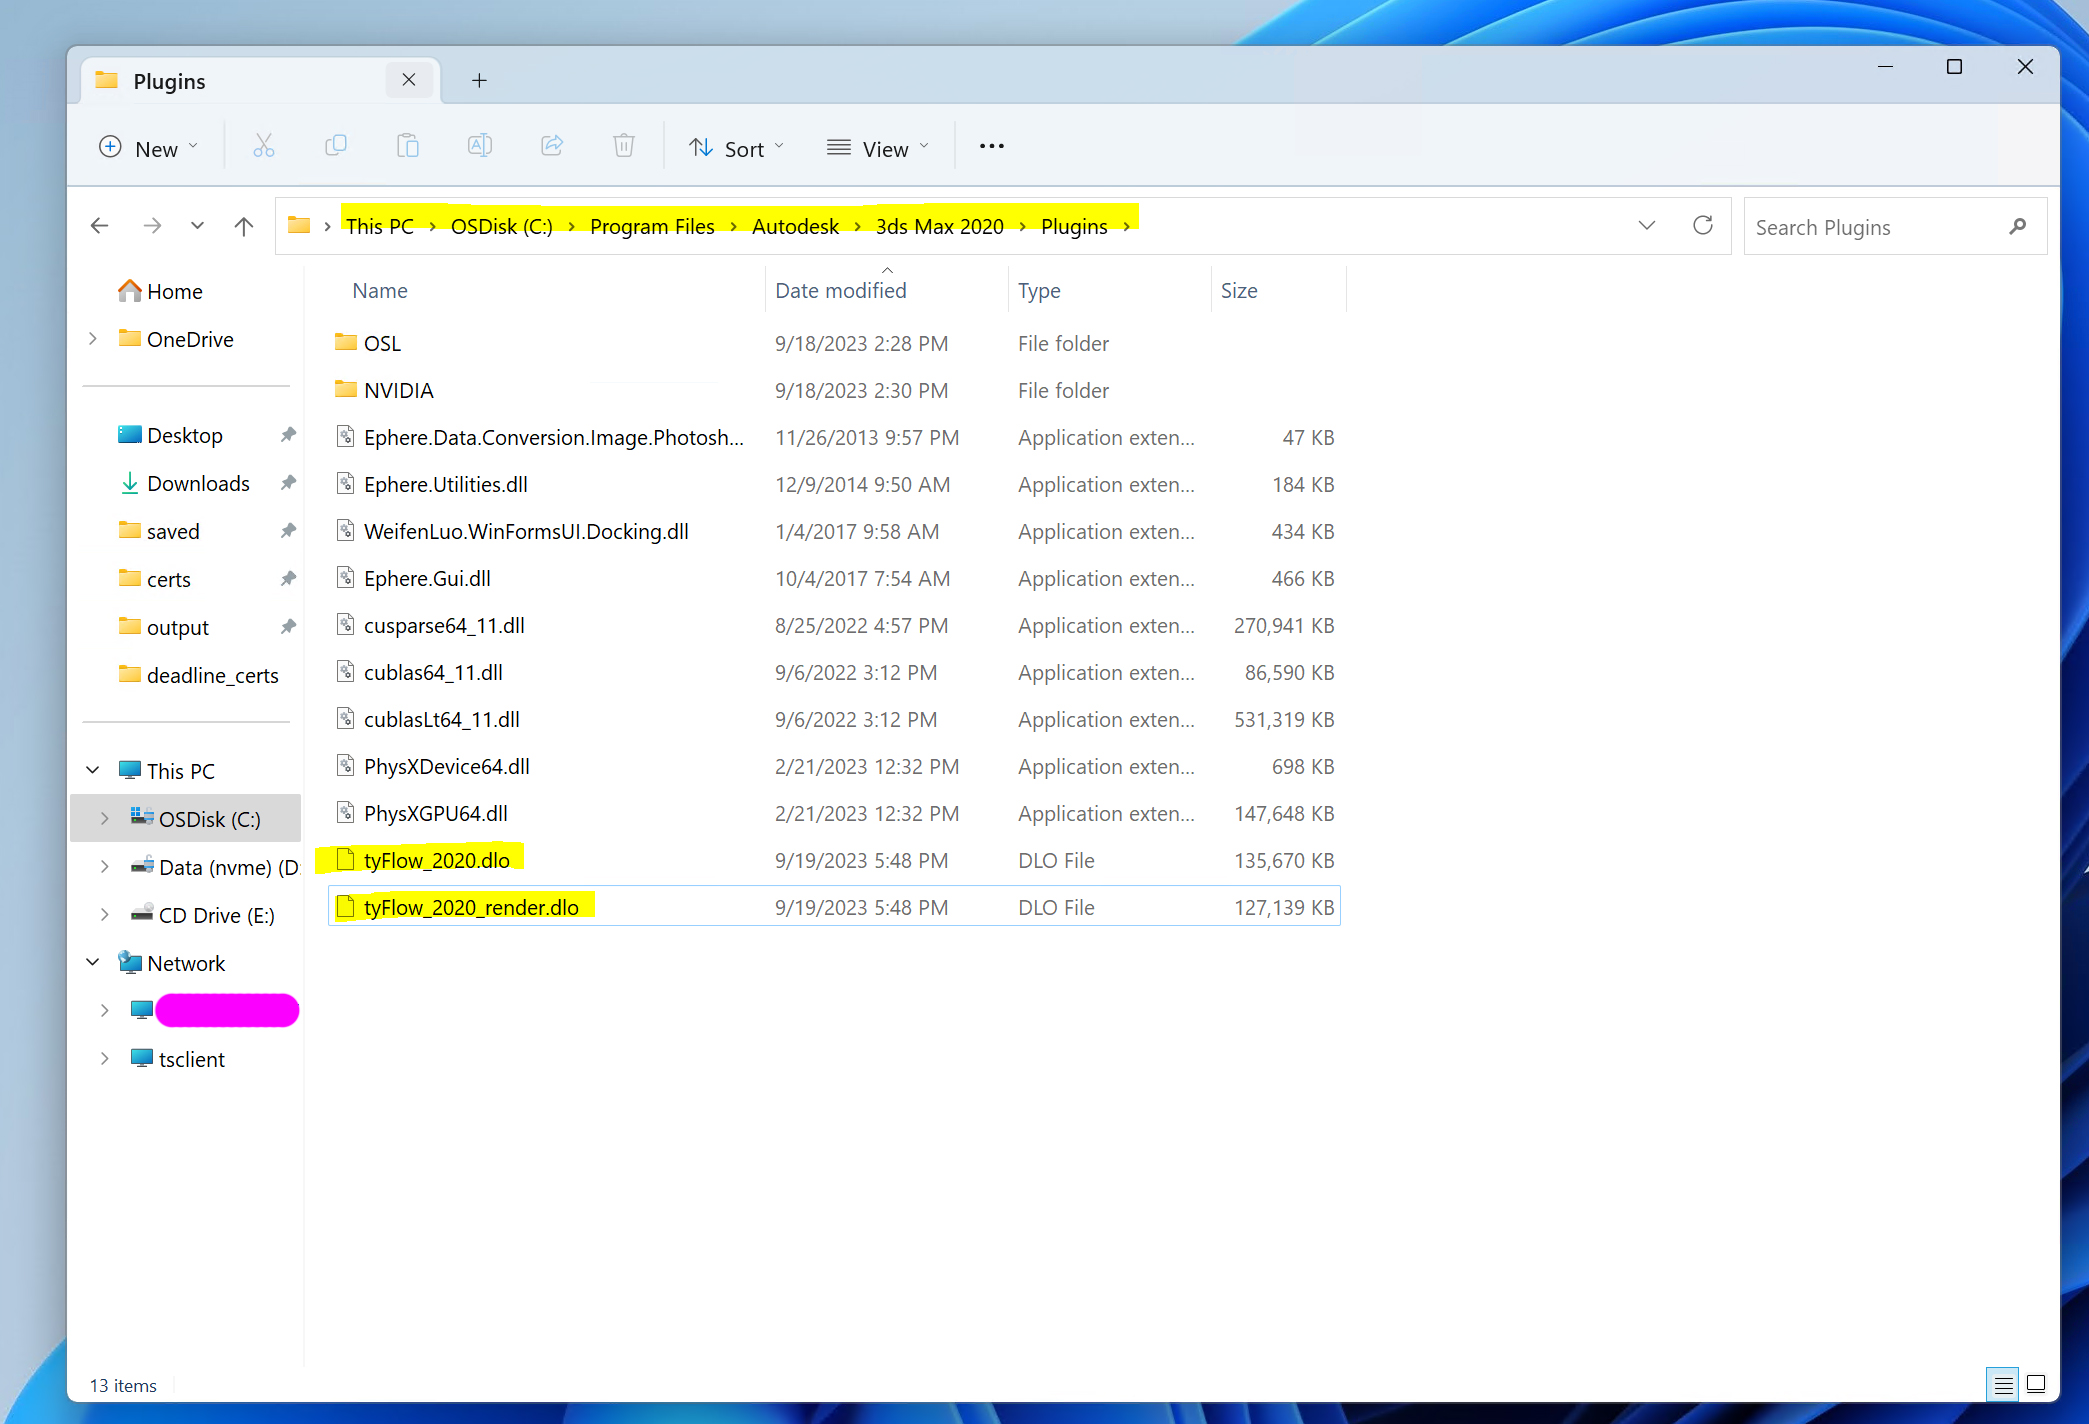Viewport: 2089px width, 1424px height.
Task: Switch to large thumbnails view toggle
Action: pos(2036,1385)
